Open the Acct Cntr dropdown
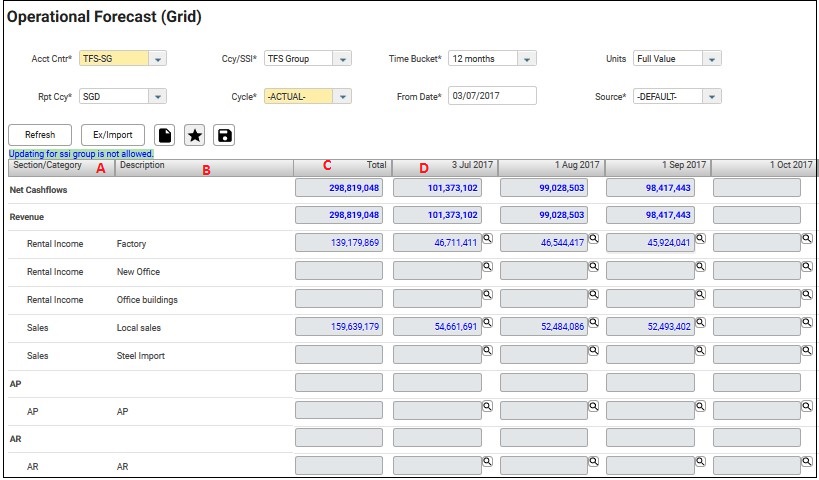This screenshot has height=480, width=819. (157, 59)
